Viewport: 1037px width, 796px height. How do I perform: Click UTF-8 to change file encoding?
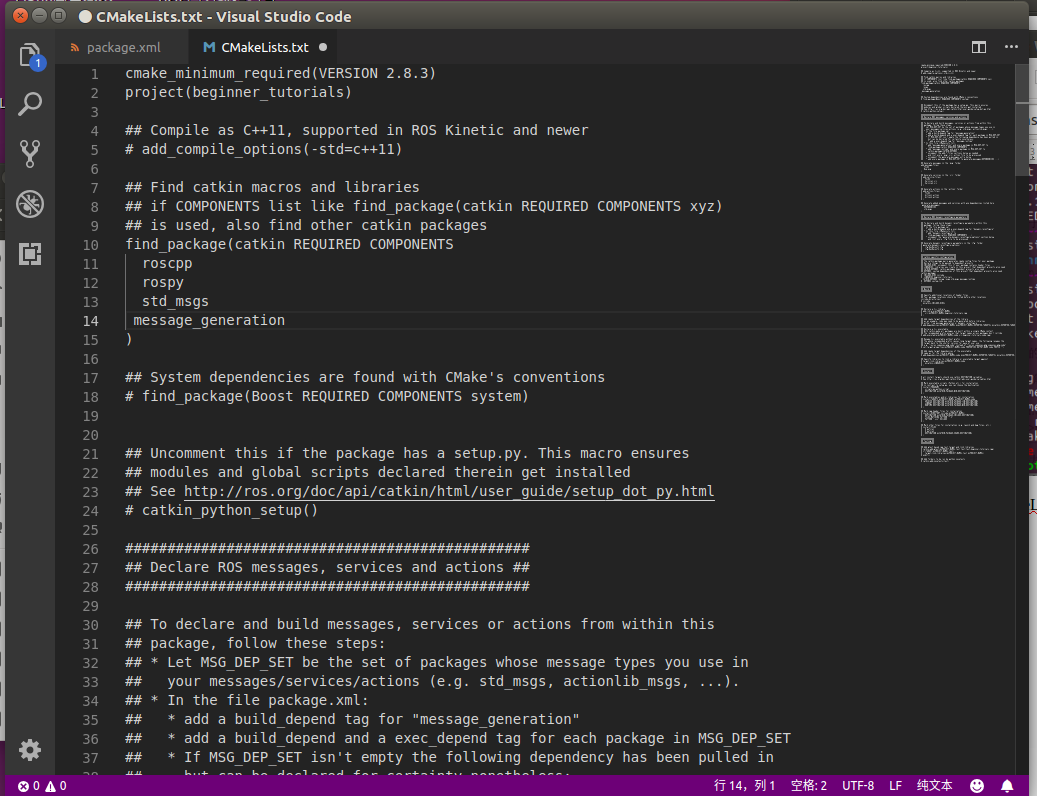[x=858, y=785]
